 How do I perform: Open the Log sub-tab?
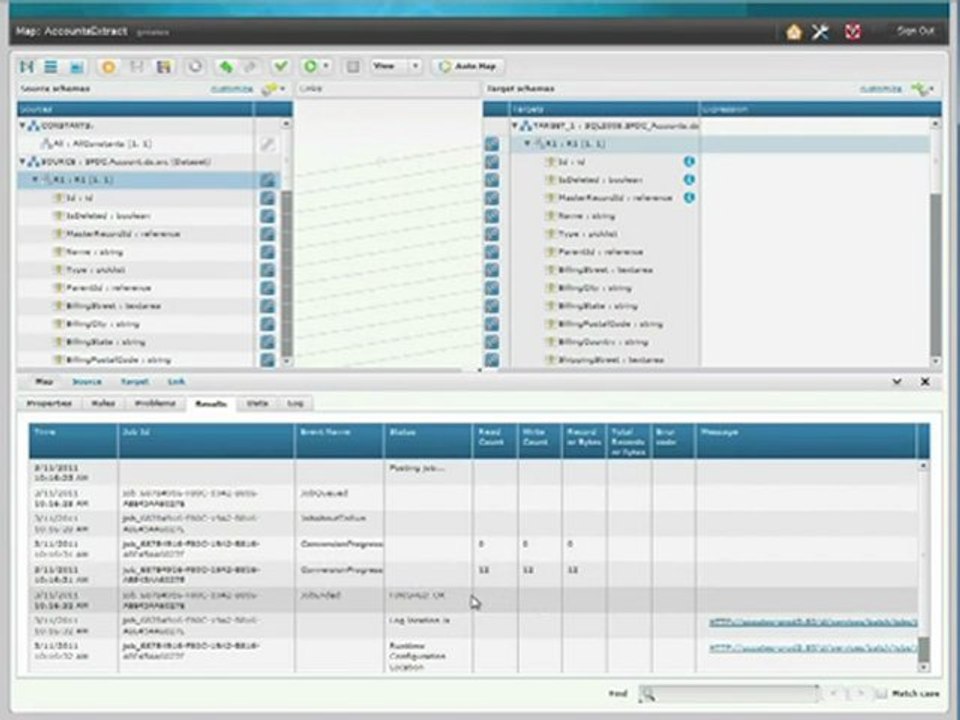(295, 403)
